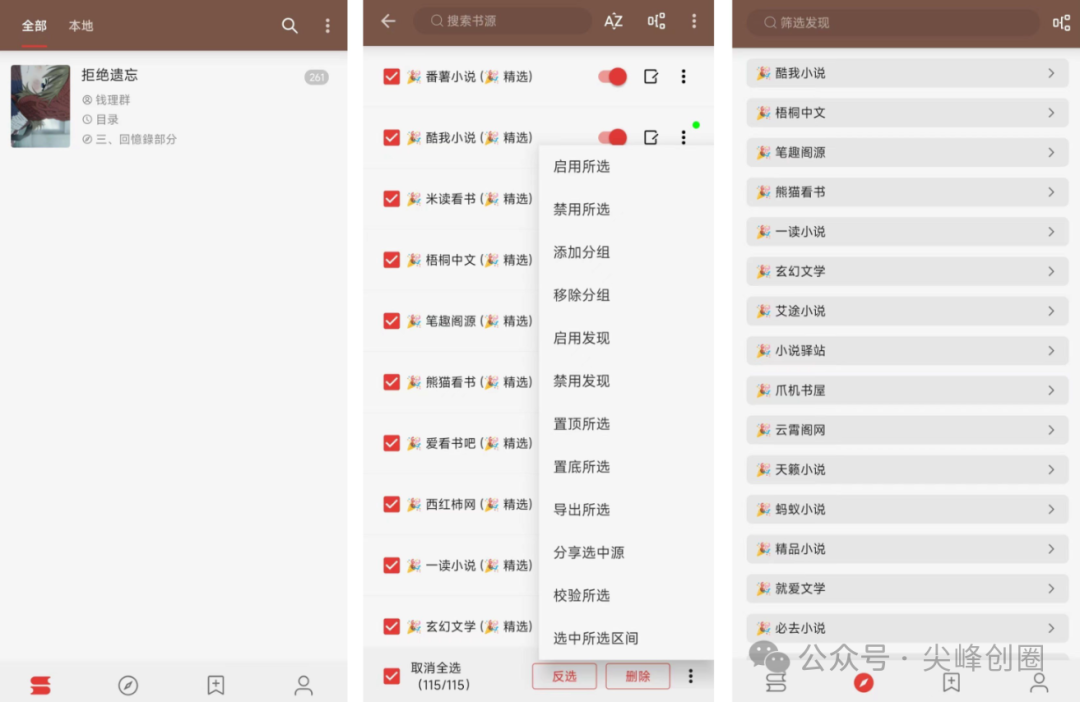Expand 艾途小说 discover entry
Image resolution: width=1080 pixels, height=702 pixels.
coord(907,311)
